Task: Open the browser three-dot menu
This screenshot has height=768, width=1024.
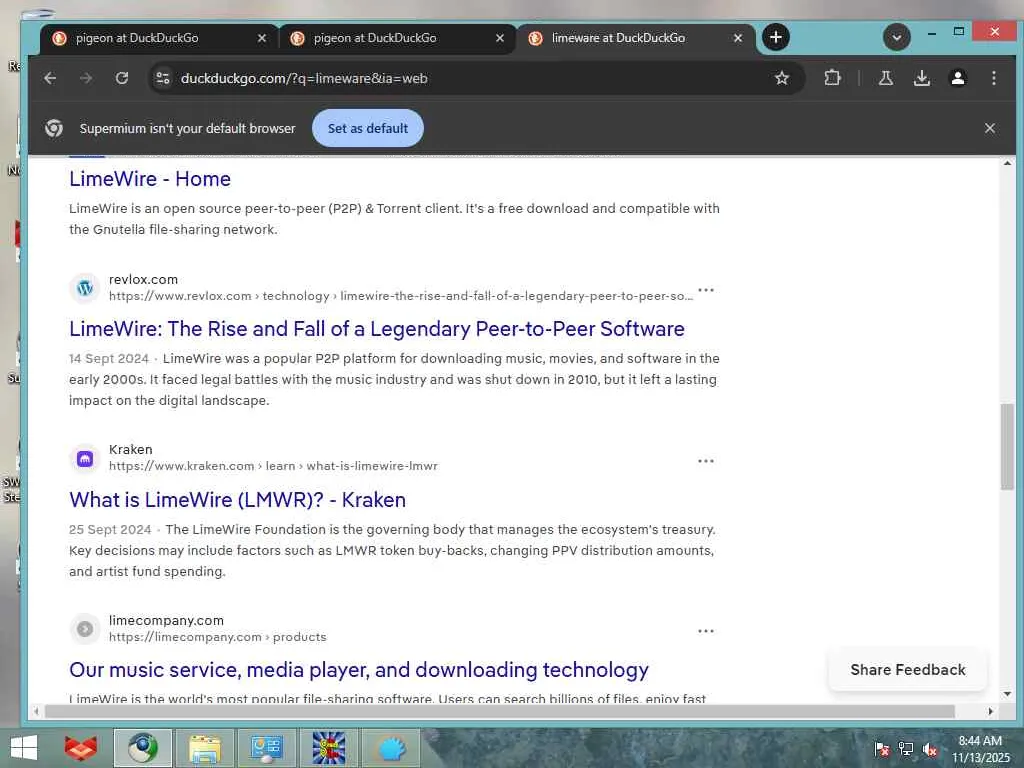Action: pos(993,78)
